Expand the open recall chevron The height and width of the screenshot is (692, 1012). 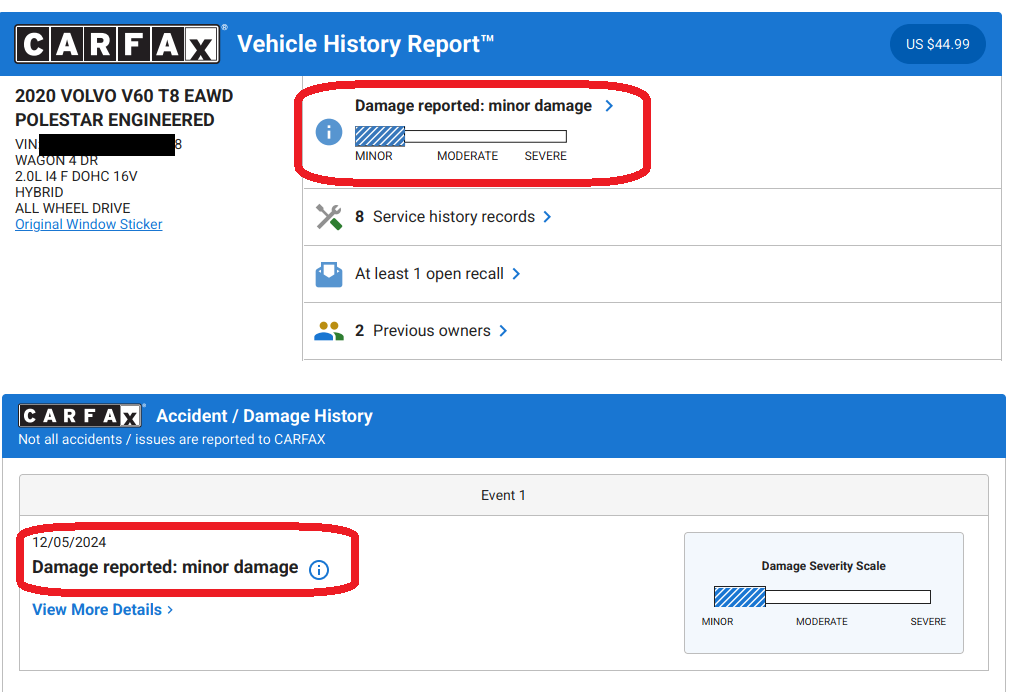click(x=516, y=274)
